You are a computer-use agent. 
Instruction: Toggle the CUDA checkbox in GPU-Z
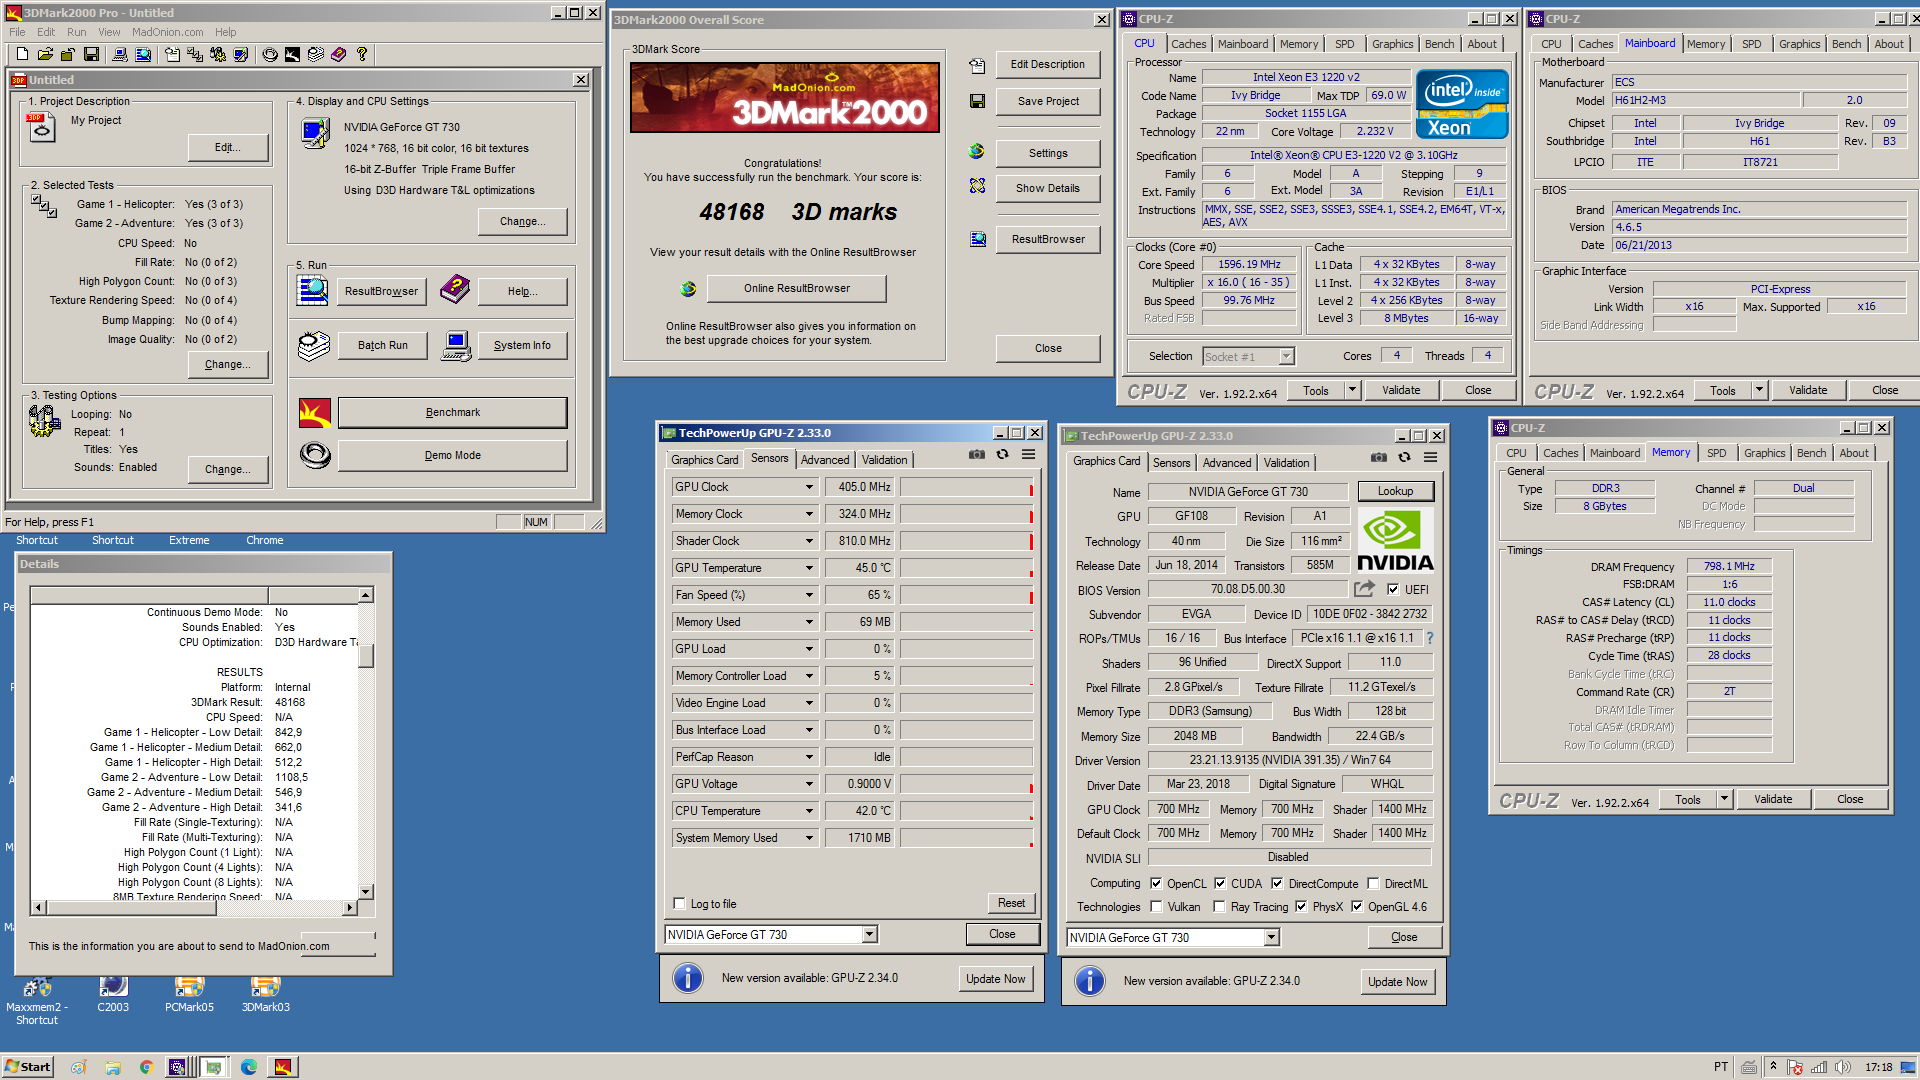click(1220, 884)
